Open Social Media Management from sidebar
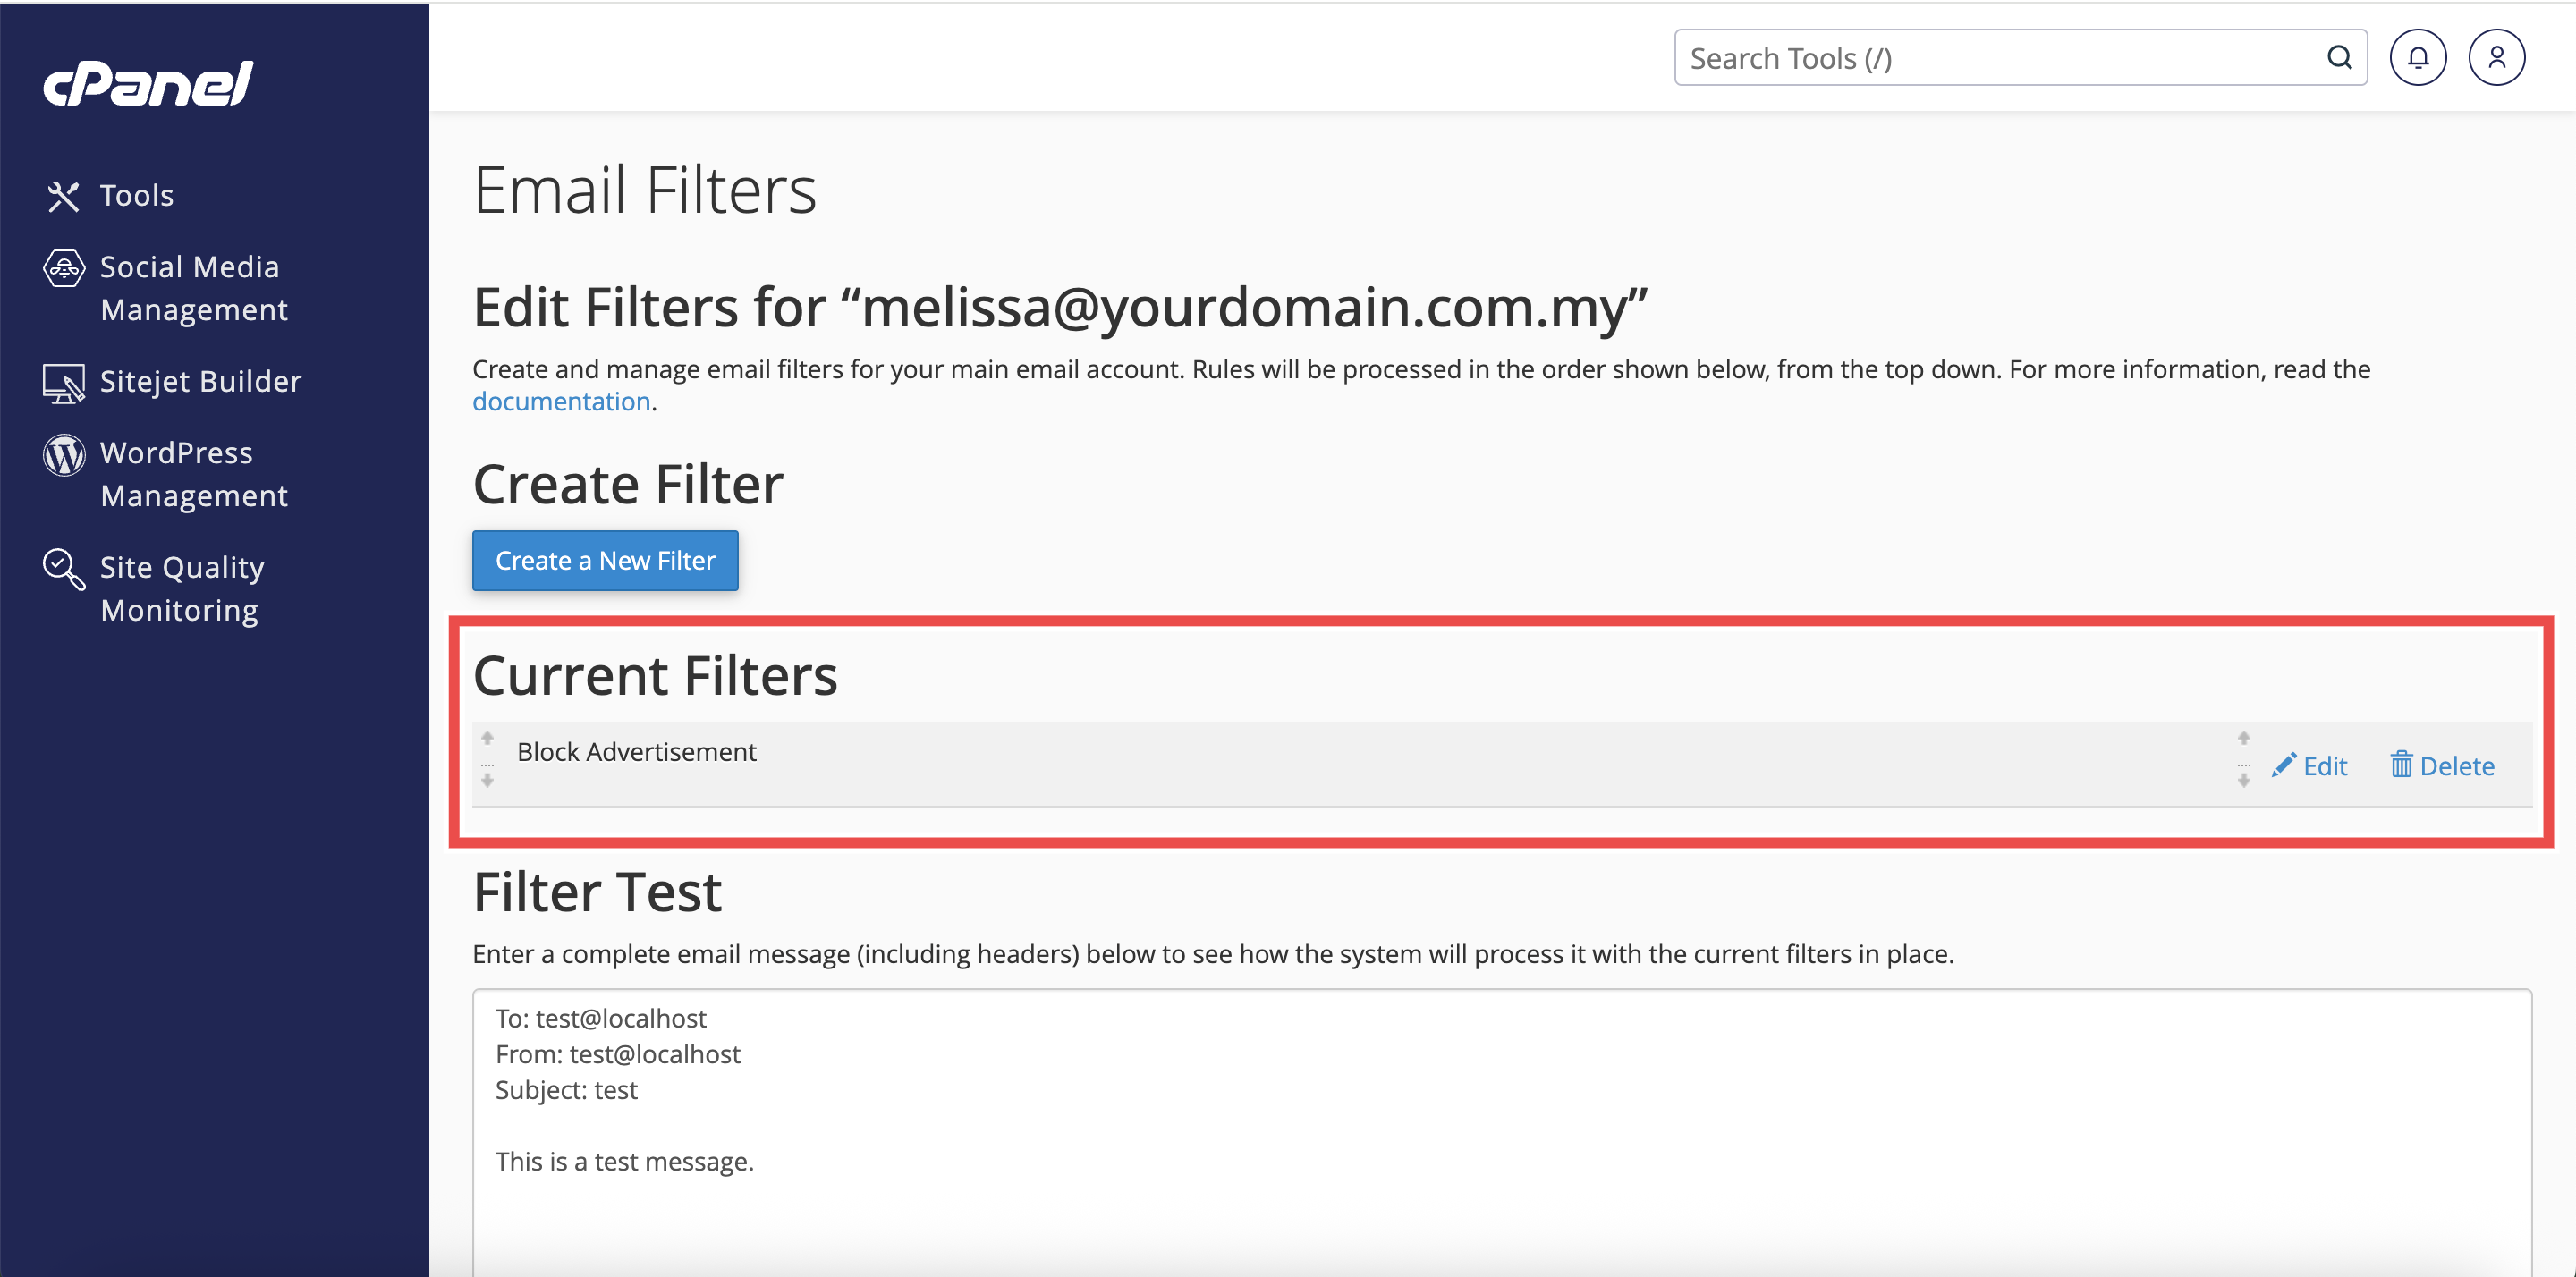The image size is (2576, 1277). 190,288
